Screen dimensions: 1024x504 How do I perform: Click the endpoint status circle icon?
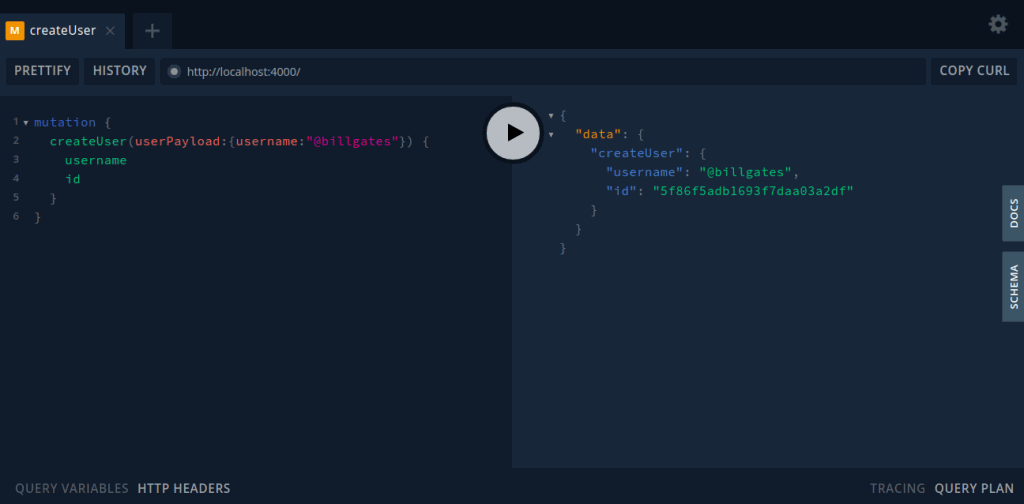click(x=174, y=72)
